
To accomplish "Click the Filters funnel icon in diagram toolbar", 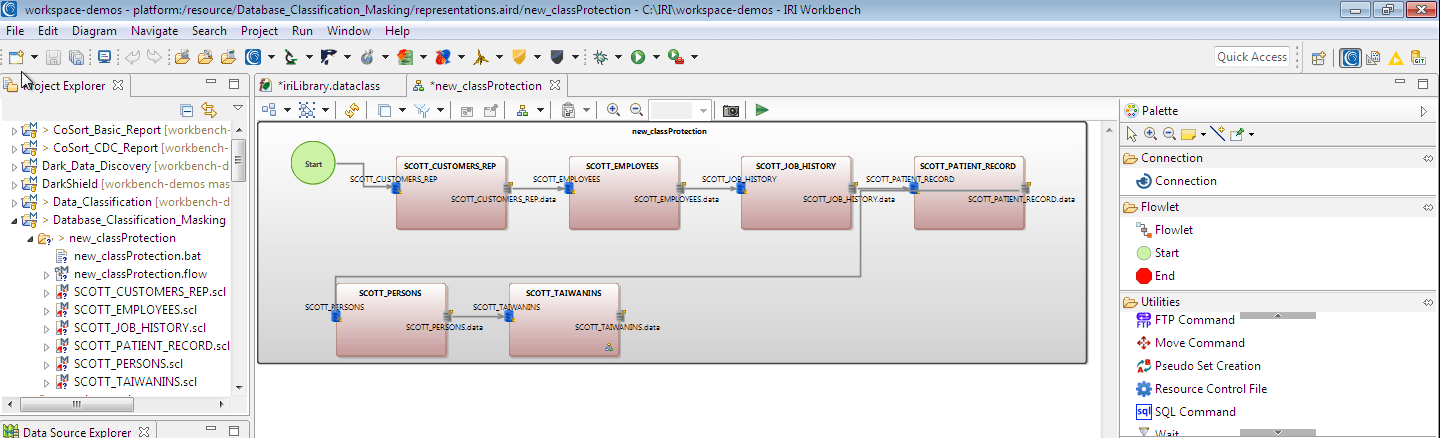I will tap(422, 110).
